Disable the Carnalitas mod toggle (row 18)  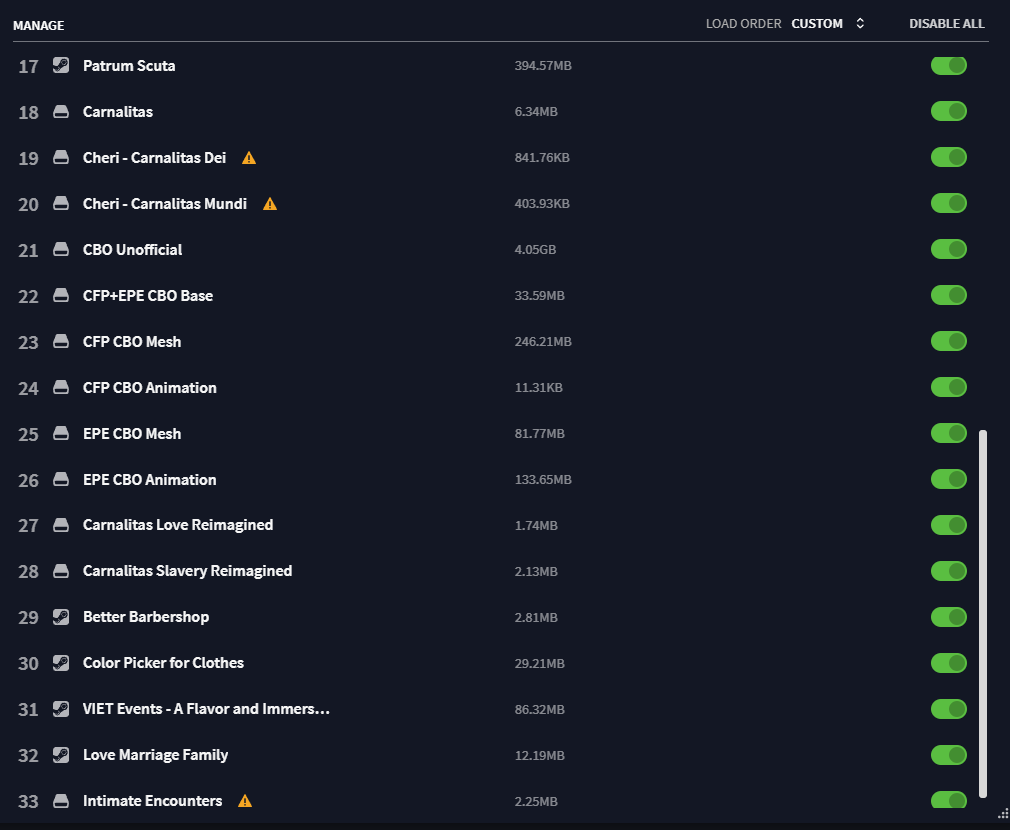click(x=949, y=111)
